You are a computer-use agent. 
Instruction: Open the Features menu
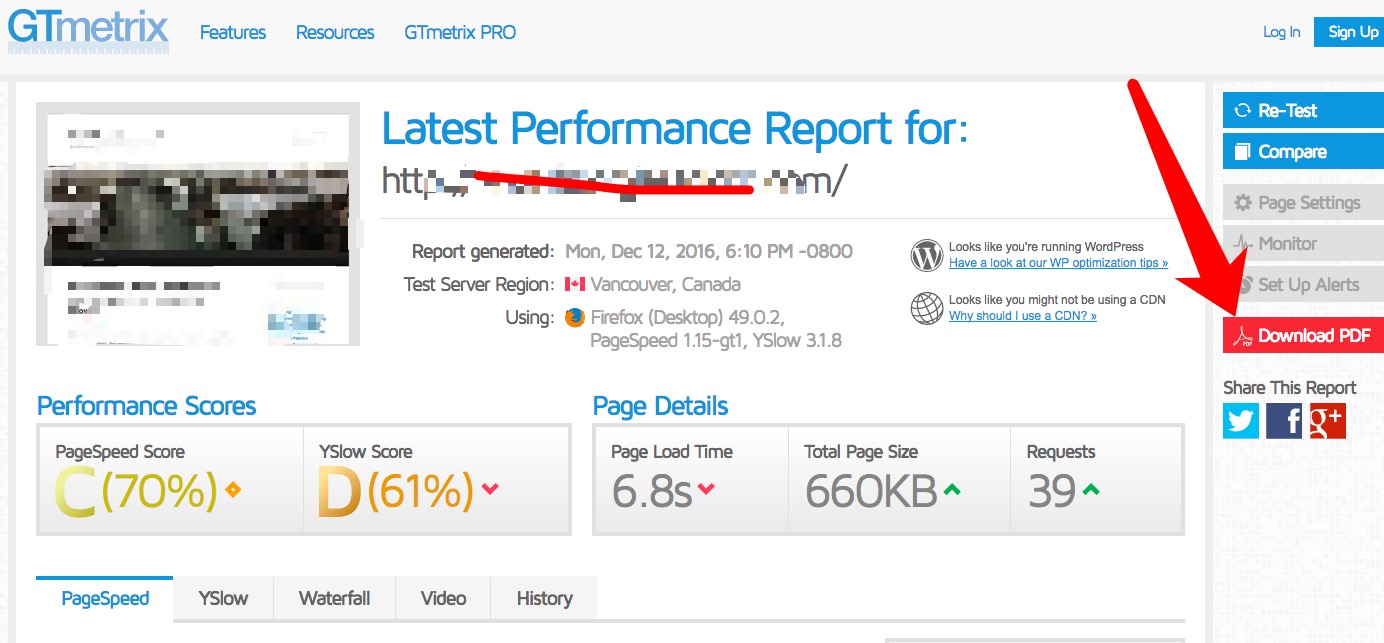tap(233, 32)
